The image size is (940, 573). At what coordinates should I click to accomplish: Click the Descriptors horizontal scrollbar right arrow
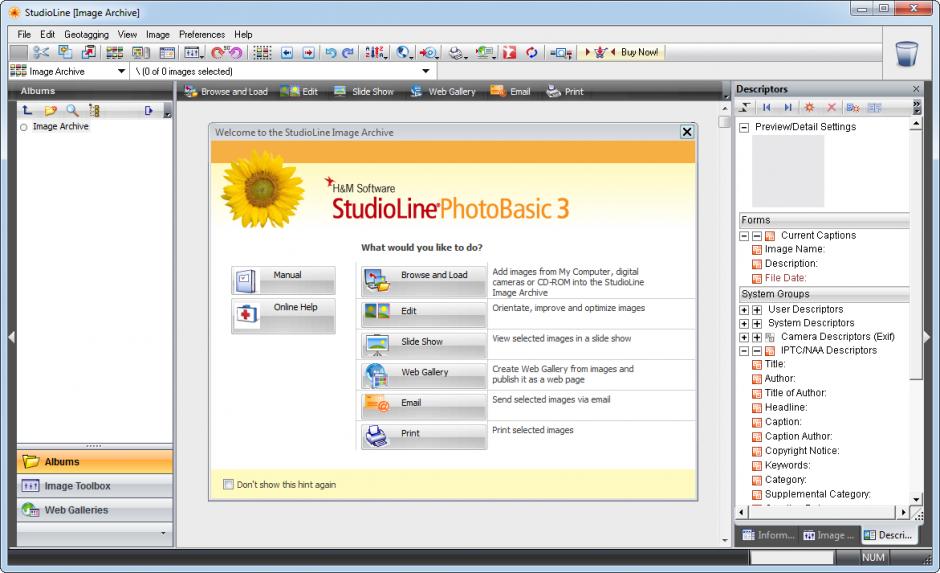pyautogui.click(x=903, y=512)
